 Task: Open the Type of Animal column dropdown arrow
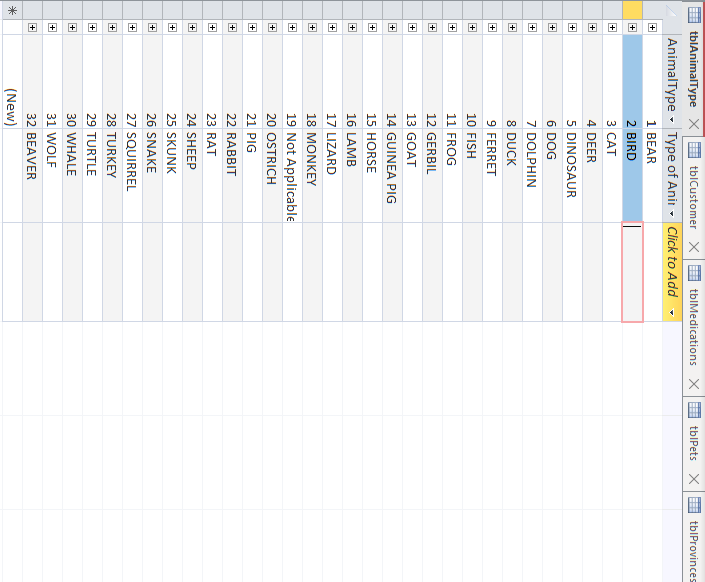coord(672,214)
